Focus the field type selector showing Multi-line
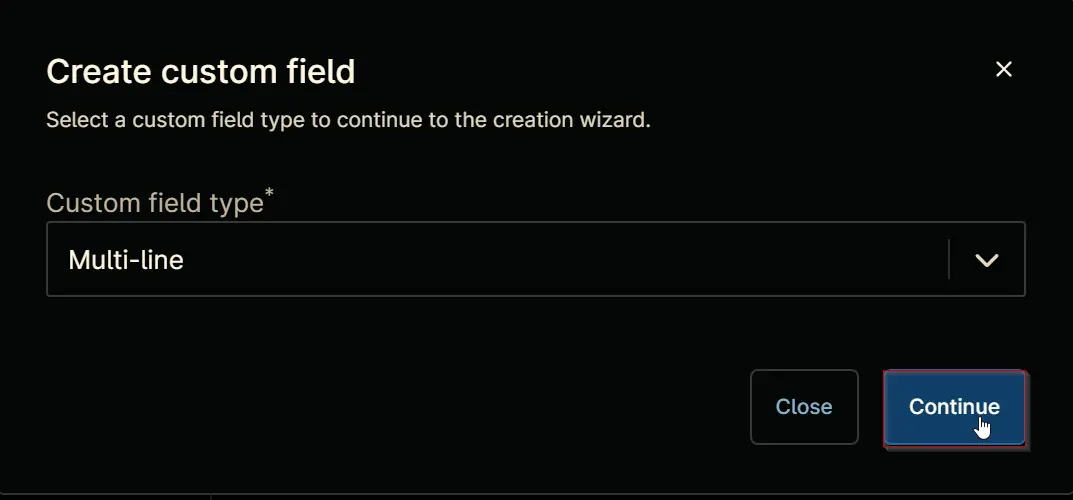 point(536,259)
